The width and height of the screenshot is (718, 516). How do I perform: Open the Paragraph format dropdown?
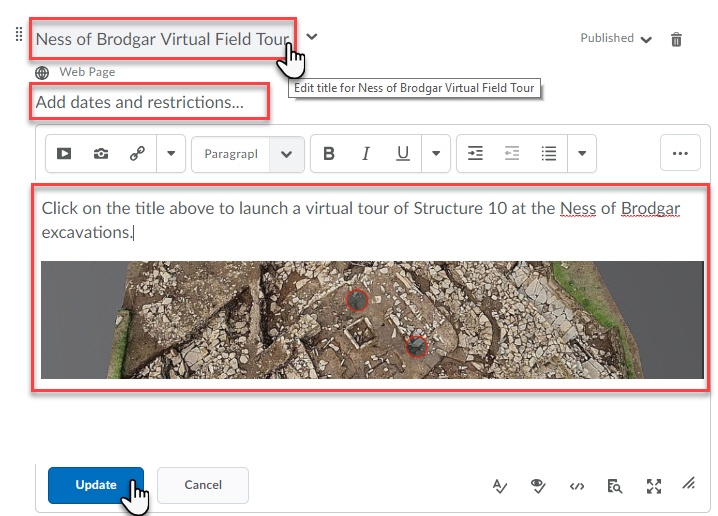pos(248,154)
